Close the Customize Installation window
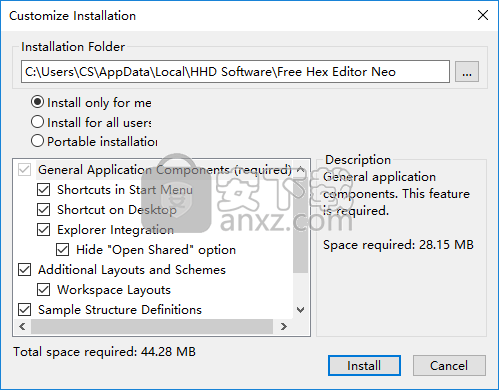 click(x=483, y=15)
